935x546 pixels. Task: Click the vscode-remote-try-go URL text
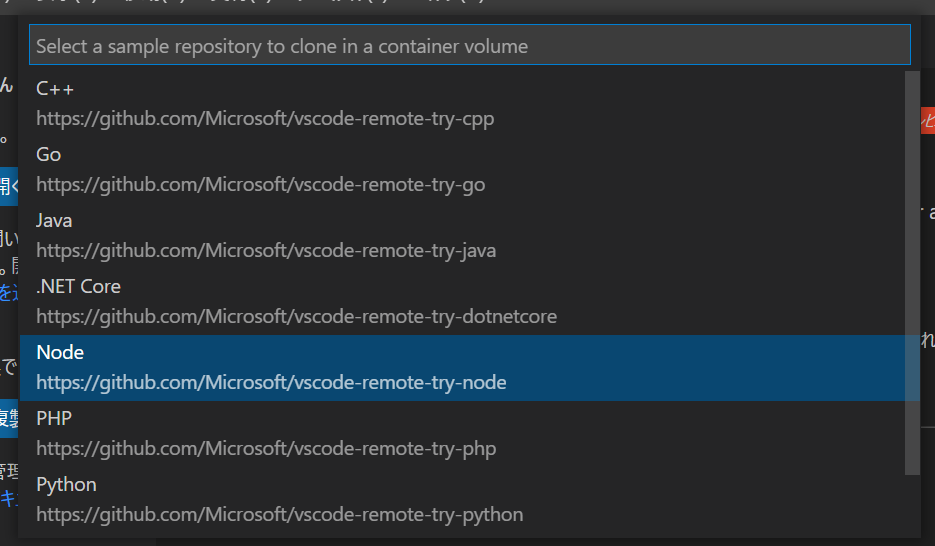point(261,185)
